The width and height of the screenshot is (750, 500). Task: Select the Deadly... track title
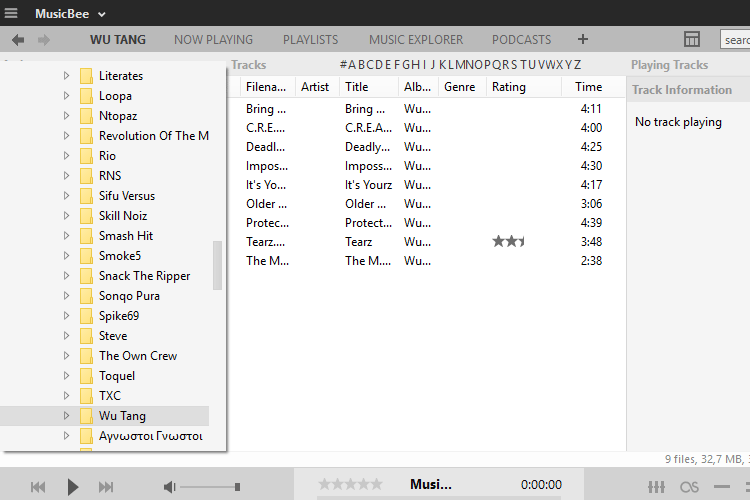coord(367,147)
